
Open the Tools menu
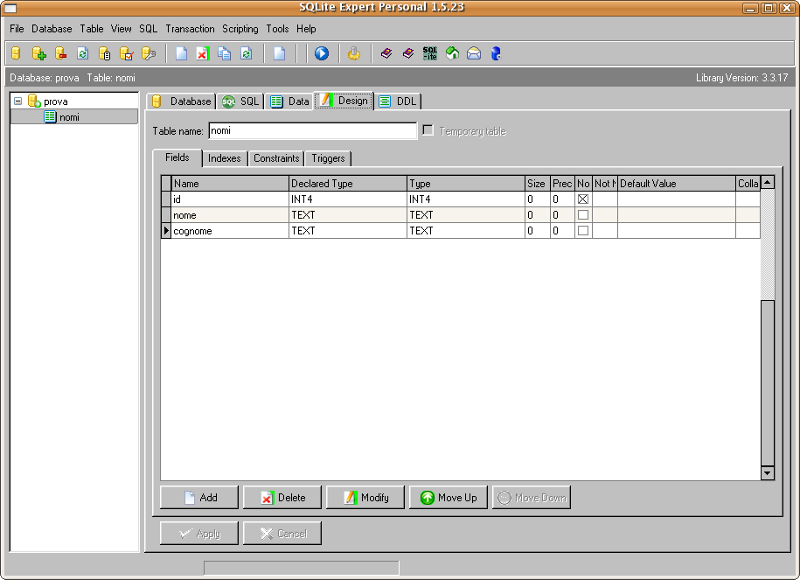tap(278, 29)
